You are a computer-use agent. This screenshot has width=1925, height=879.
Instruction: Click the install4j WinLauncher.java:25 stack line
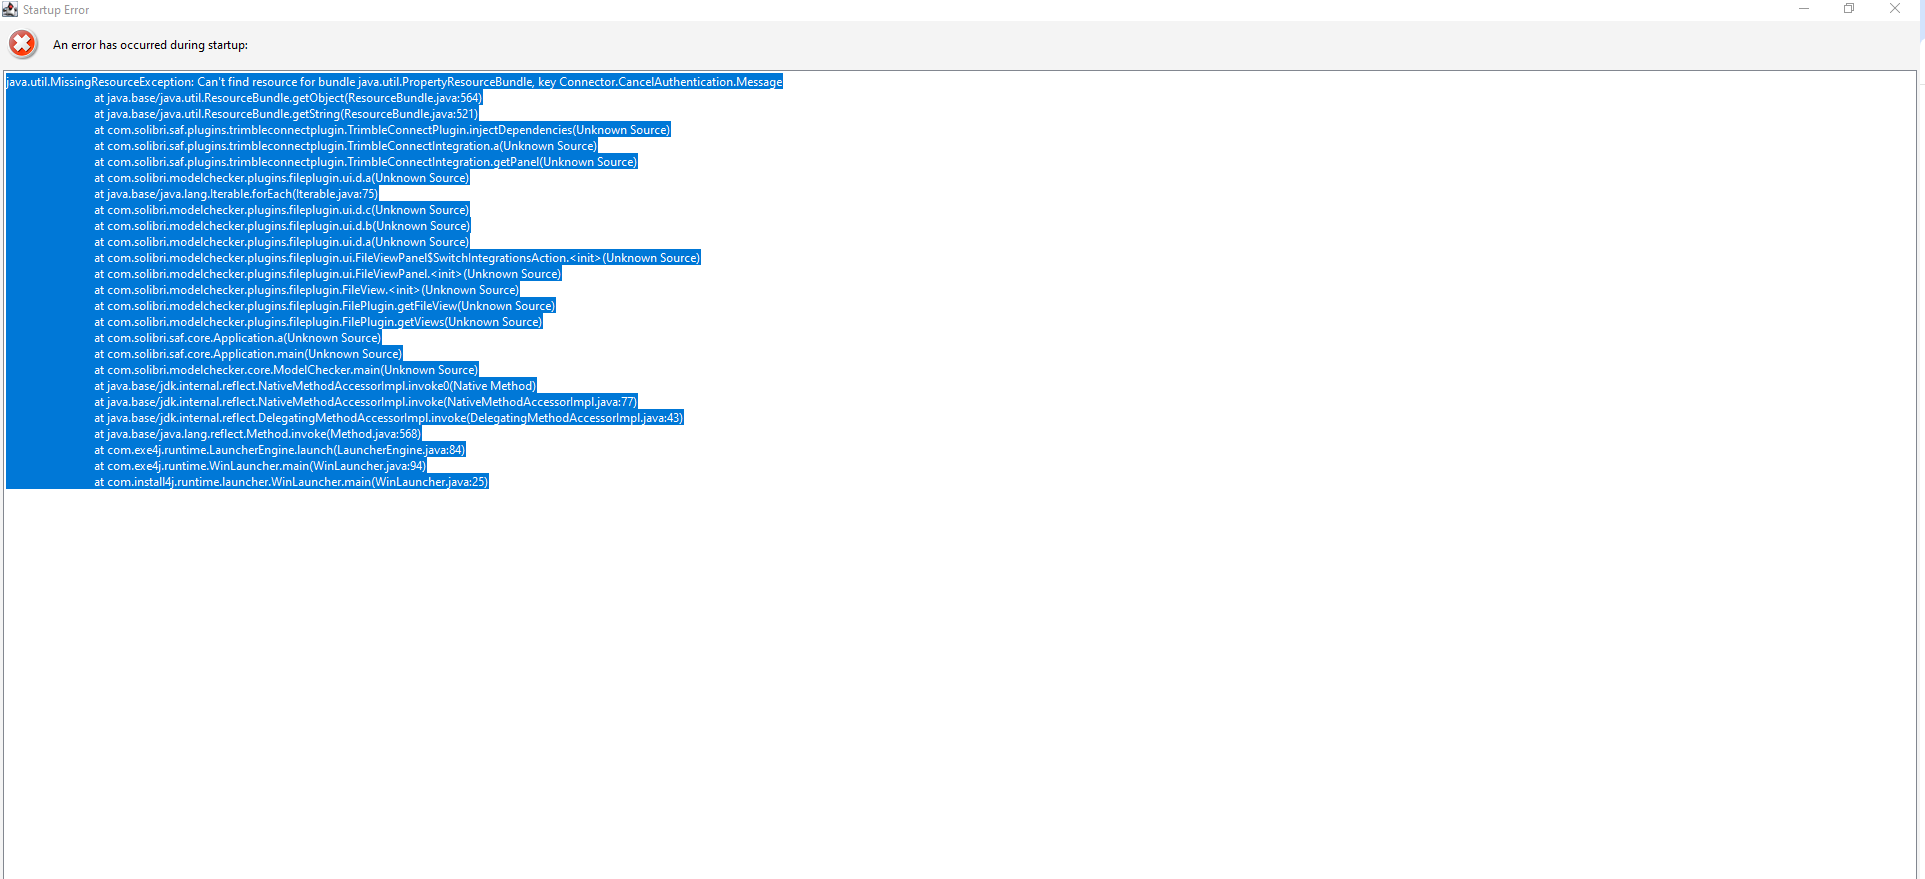[291, 482]
